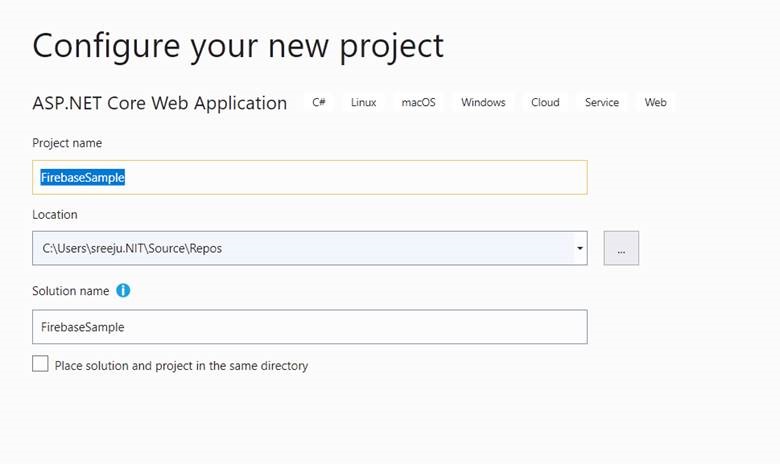Click the Service project type tag
780x464 pixels.
point(602,102)
